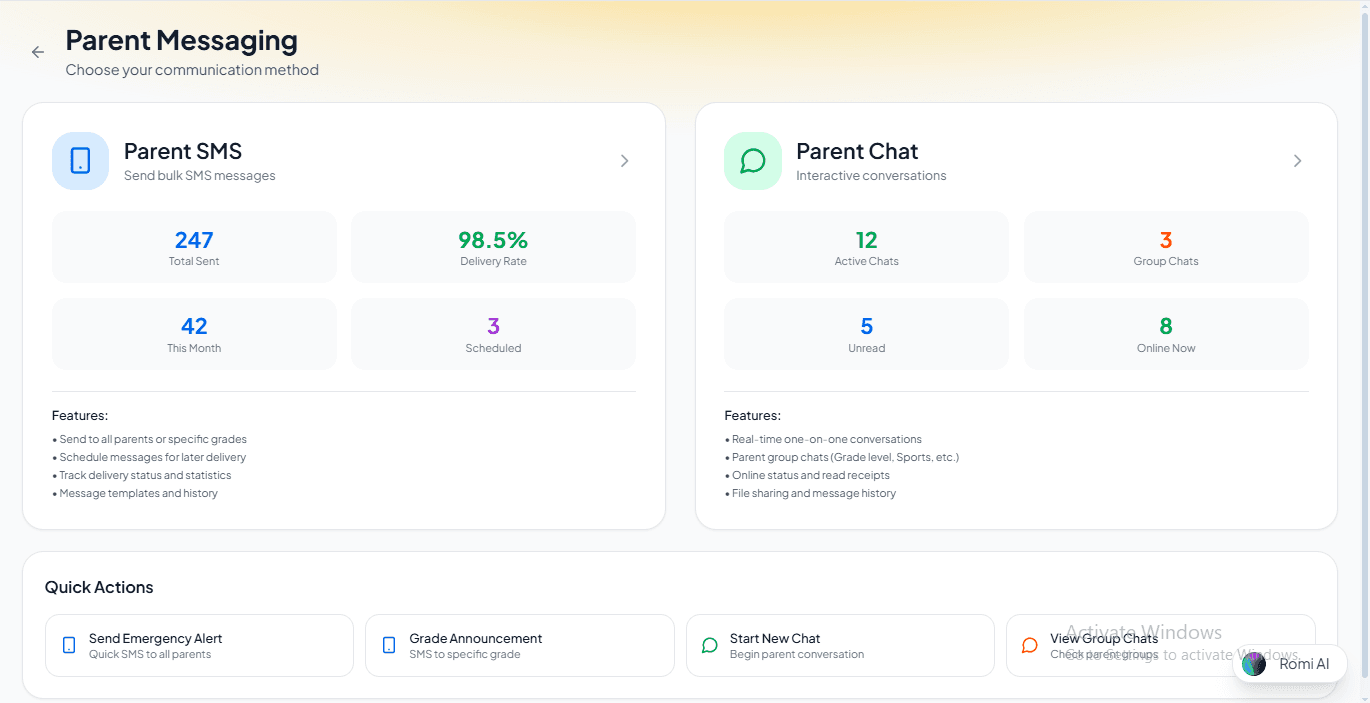Select the 3 Scheduled messages tile

[x=493, y=334]
